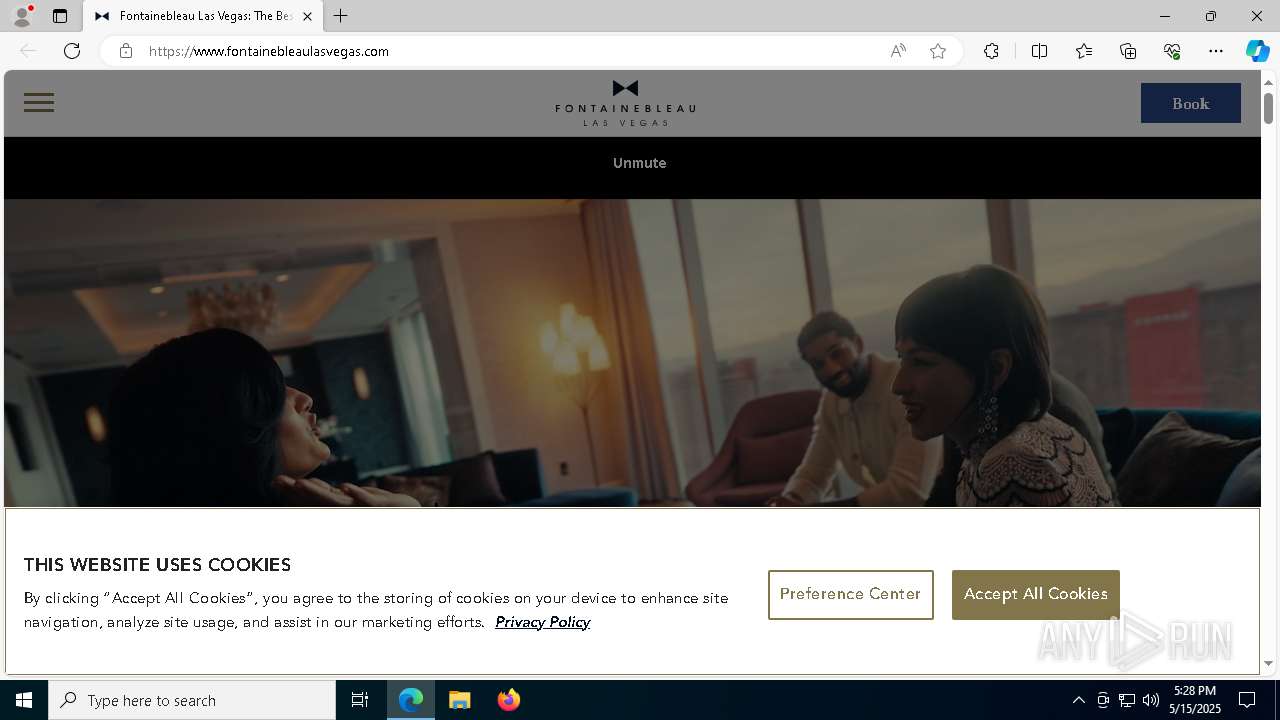Open browser Extensions
Viewport: 1280px width, 720px height.
[991, 51]
